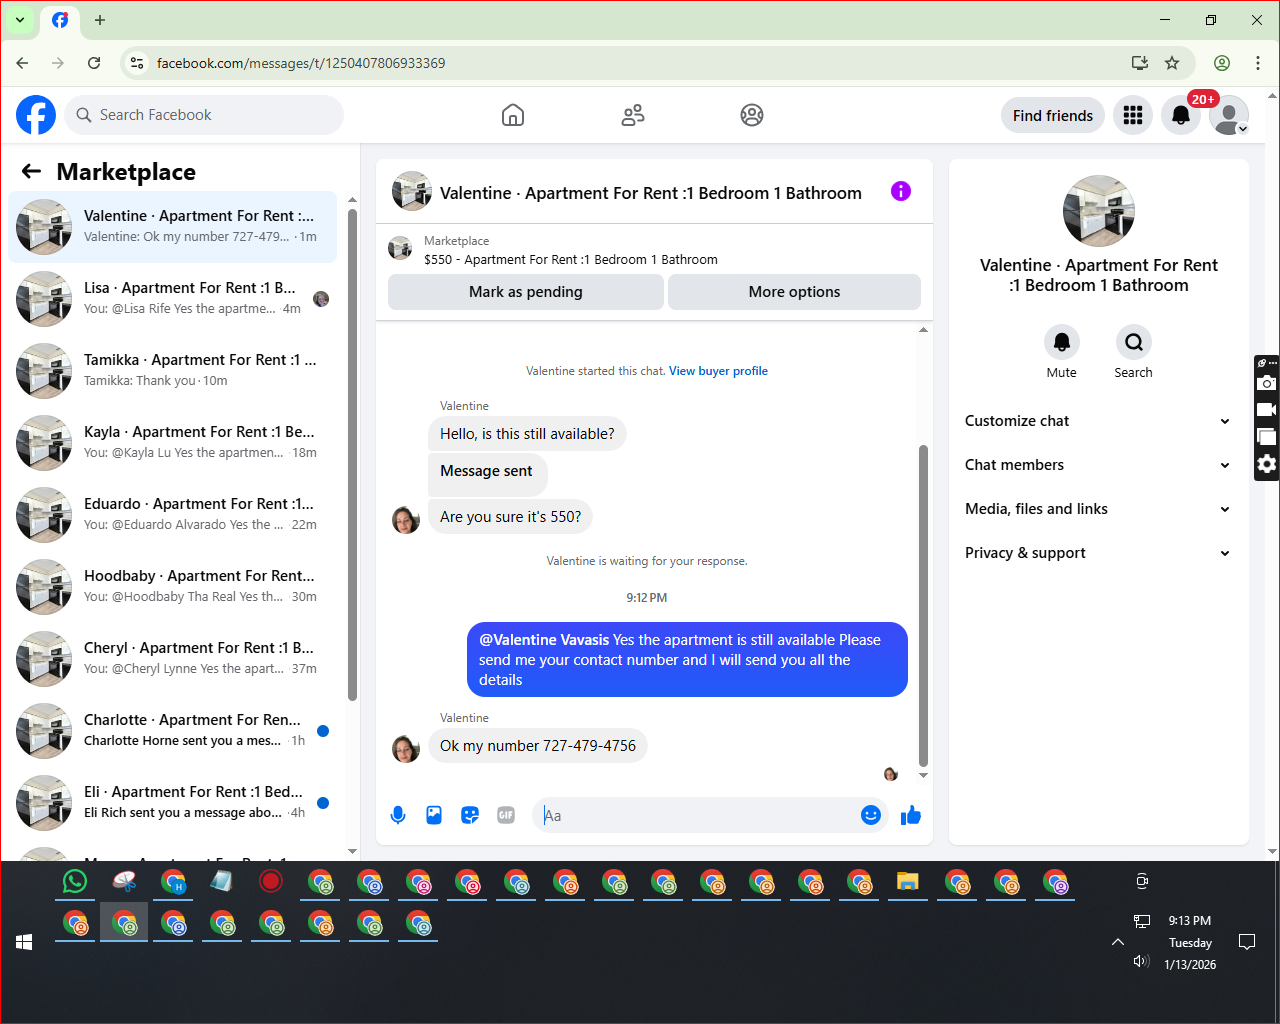Viewport: 1280px width, 1024px height.
Task: Open the Cheryl apartment conversation
Action: [173, 659]
